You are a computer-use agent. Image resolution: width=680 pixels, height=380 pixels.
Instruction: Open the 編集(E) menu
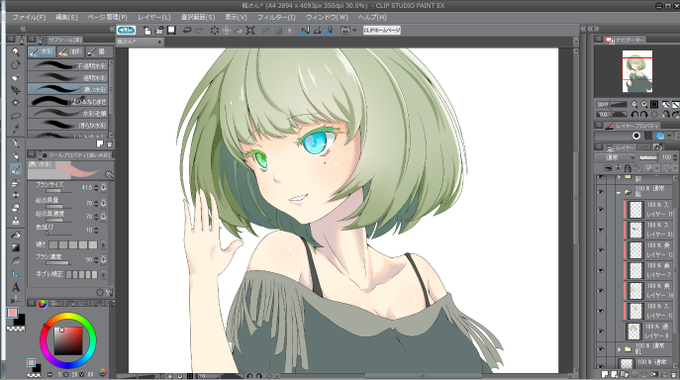[66, 17]
